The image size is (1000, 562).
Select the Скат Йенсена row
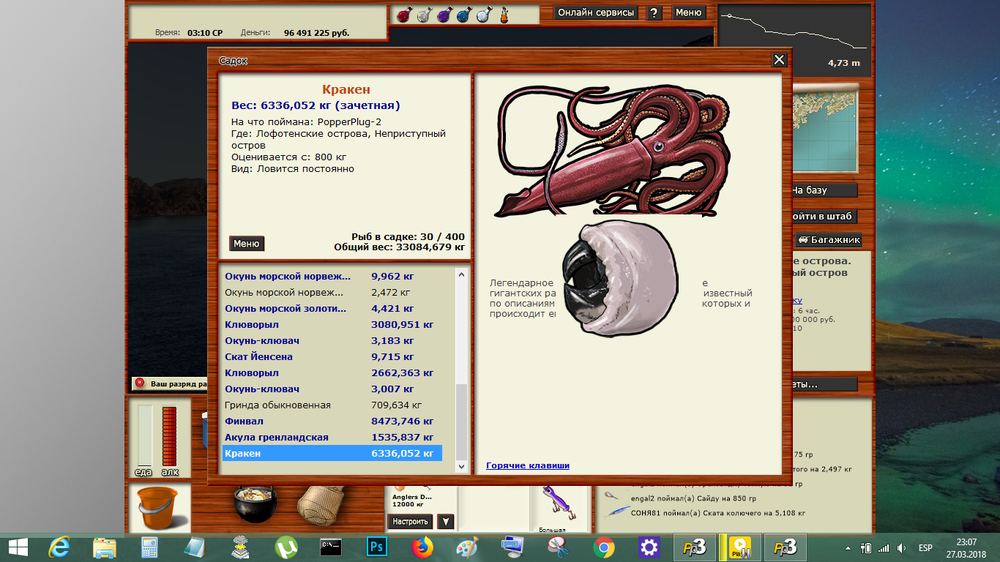(x=332, y=357)
